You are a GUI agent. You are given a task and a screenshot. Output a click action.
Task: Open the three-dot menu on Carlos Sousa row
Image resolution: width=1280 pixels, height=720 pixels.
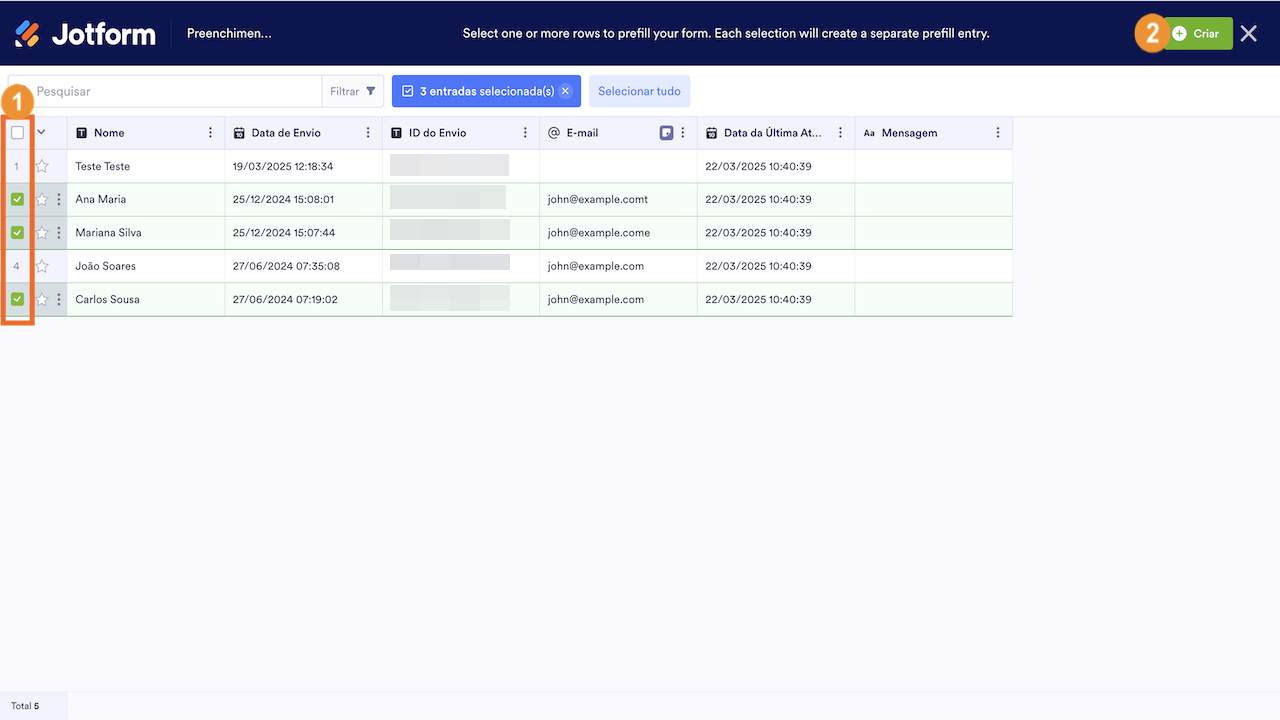click(x=59, y=299)
